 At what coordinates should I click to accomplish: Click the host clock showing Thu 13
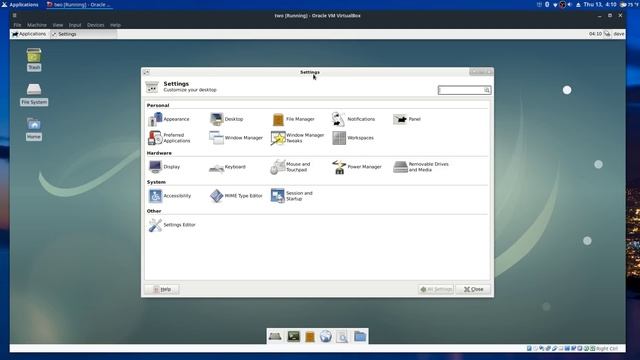click(600, 4)
